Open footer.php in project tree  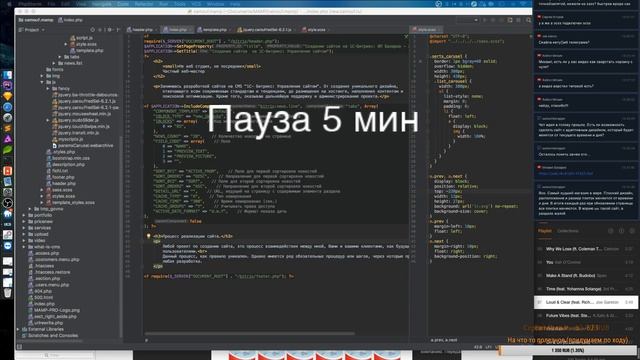63,177
